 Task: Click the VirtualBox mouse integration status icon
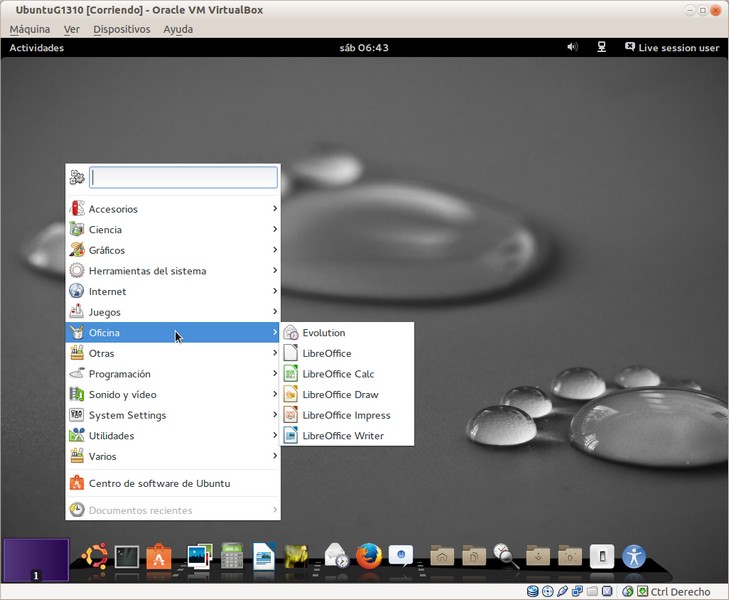pos(628,592)
